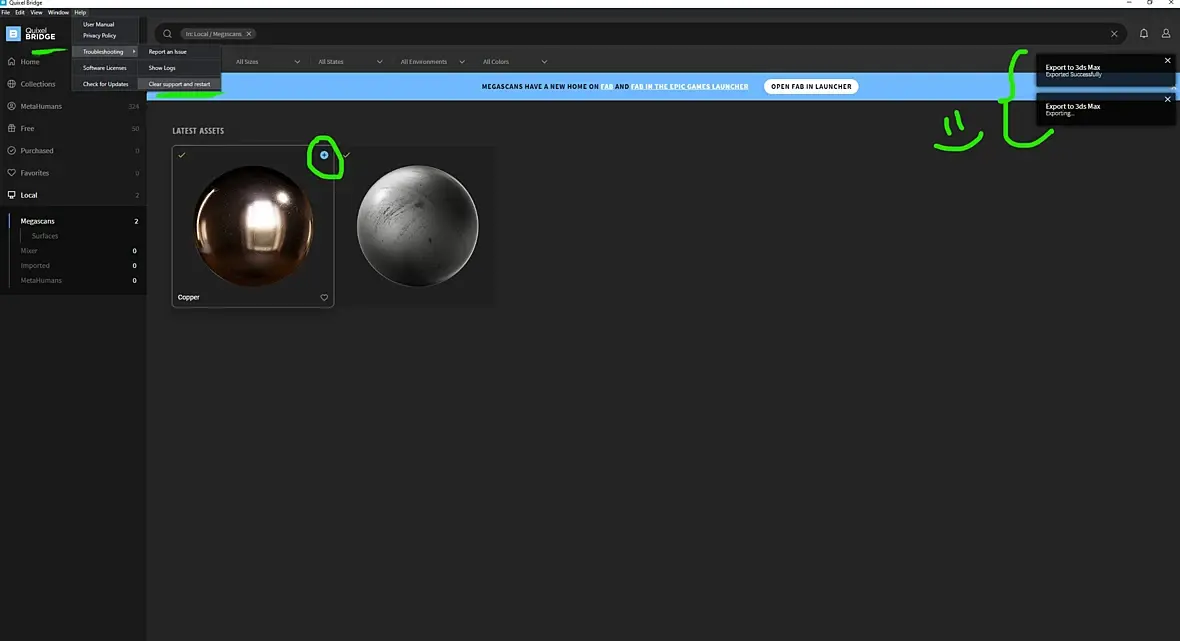1180x641 pixels.
Task: Open the Window menu
Action: [58, 13]
